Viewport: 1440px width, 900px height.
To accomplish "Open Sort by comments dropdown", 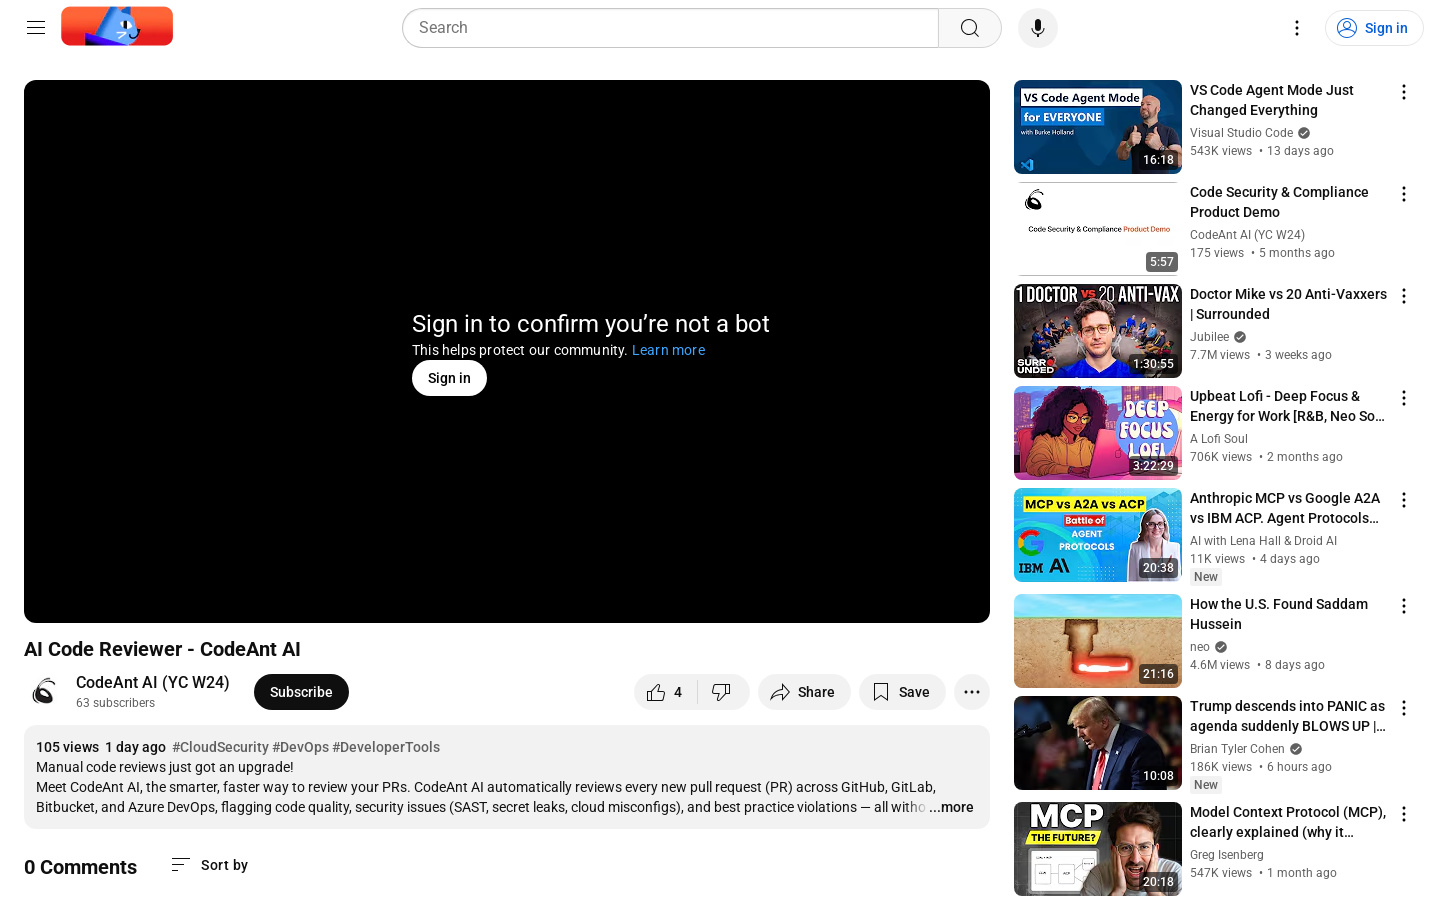I will (x=210, y=865).
